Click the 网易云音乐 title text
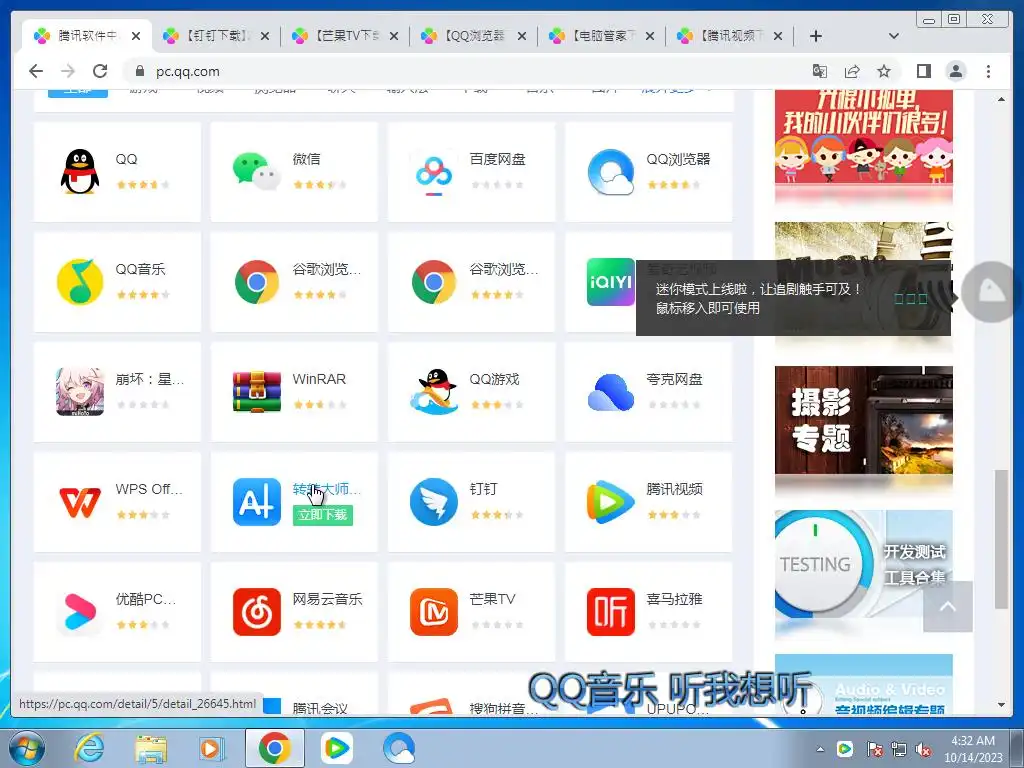The width and height of the screenshot is (1024, 768). click(327, 599)
